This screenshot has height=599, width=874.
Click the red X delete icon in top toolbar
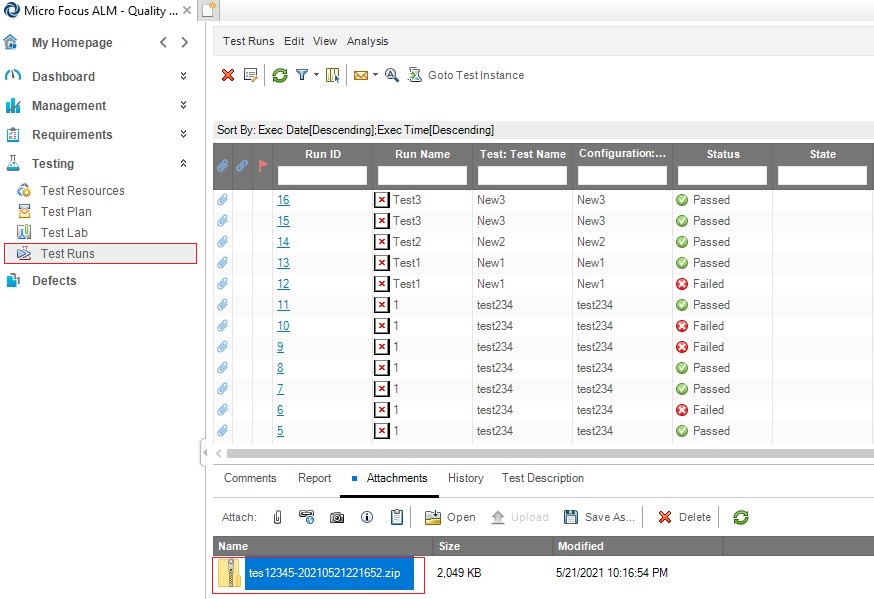tap(228, 75)
